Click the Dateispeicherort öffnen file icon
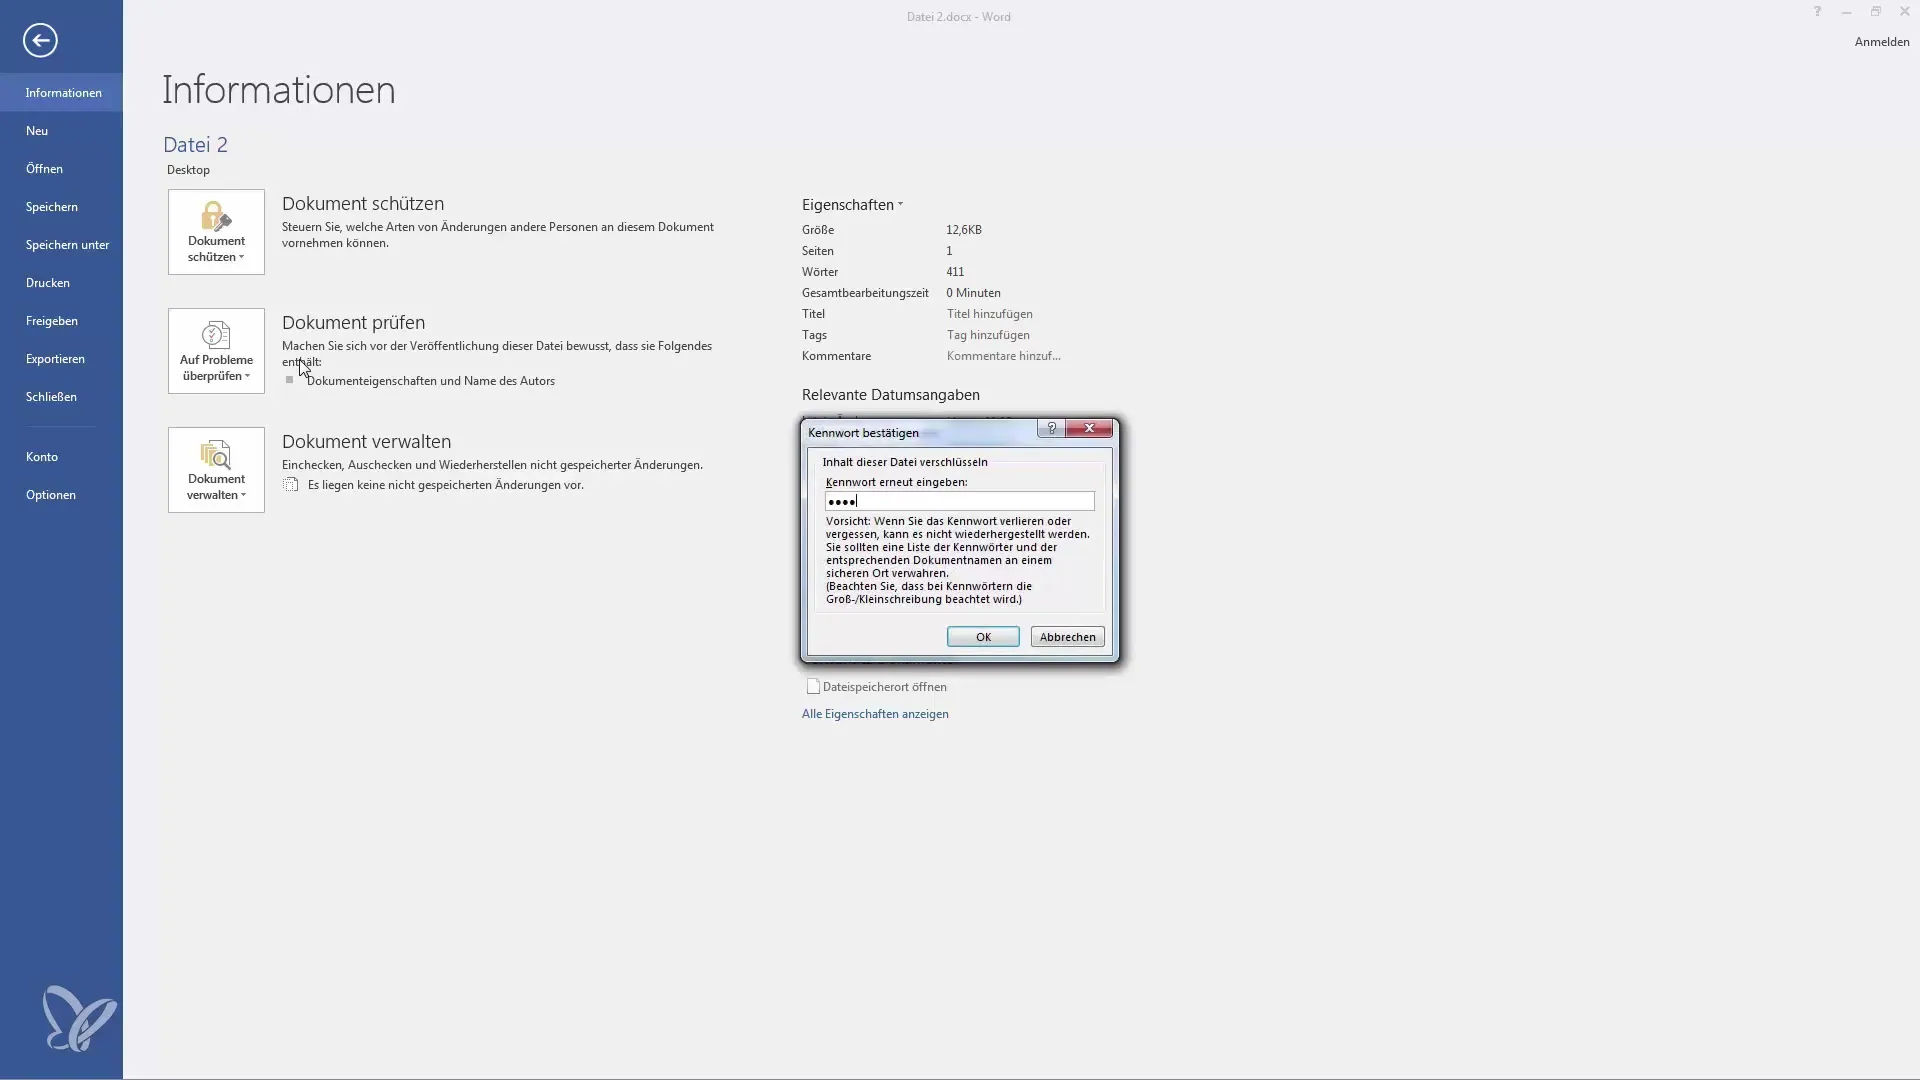Screen dimensions: 1920x1080 coord(813,687)
